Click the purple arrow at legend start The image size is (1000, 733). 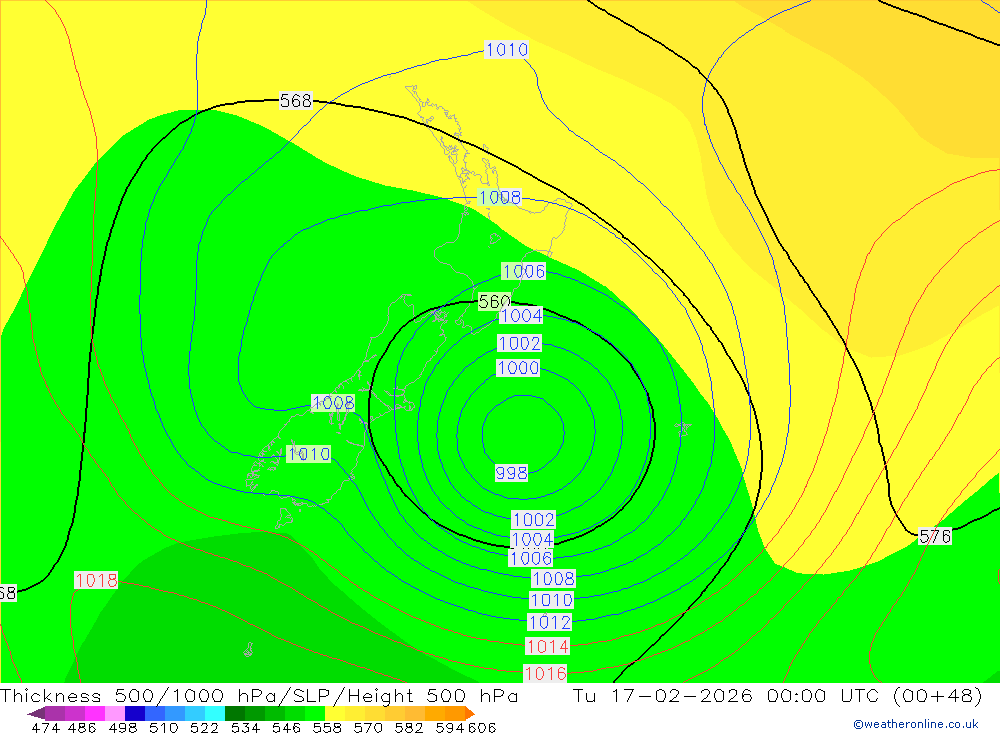[36, 713]
